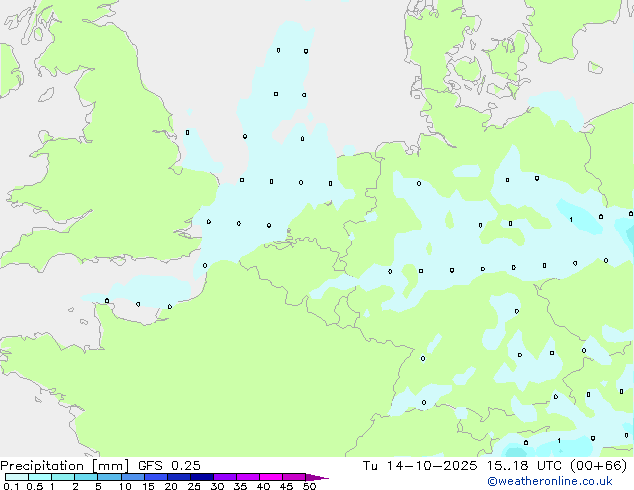The image size is (634, 490).
Task: Click the "30" legend scale label
Action: (x=217, y=486)
